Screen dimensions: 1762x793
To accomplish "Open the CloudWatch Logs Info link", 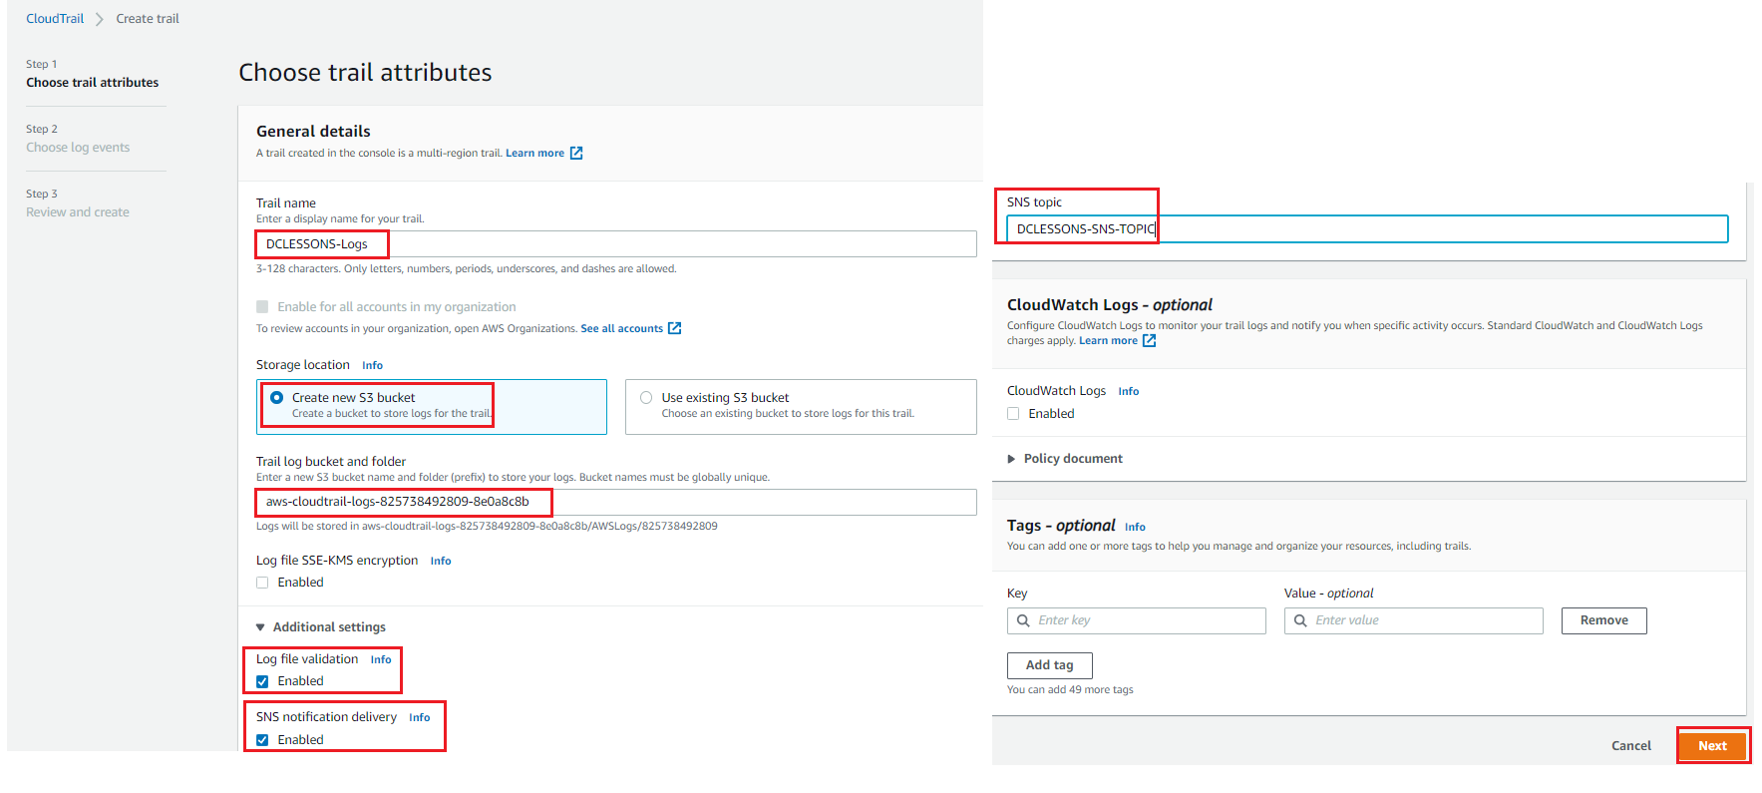I will point(1128,392).
